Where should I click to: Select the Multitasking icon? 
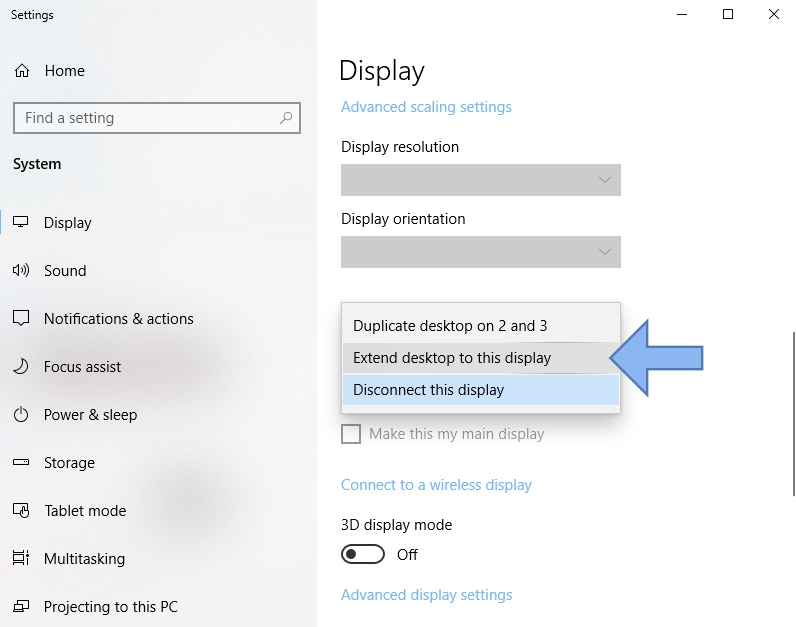(x=21, y=558)
